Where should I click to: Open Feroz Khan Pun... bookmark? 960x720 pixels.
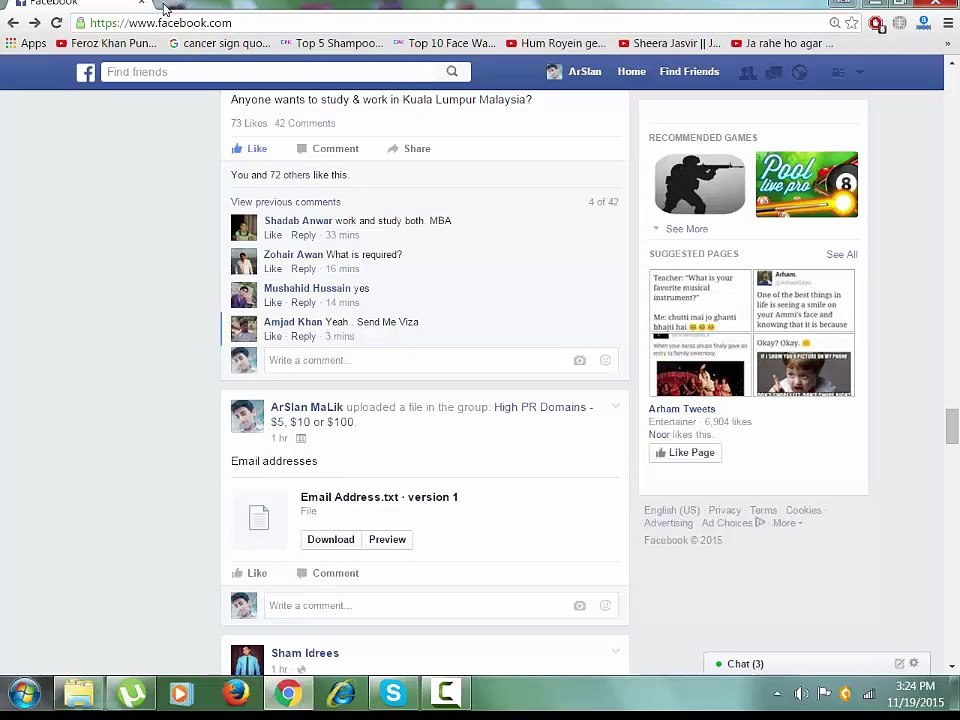click(107, 43)
